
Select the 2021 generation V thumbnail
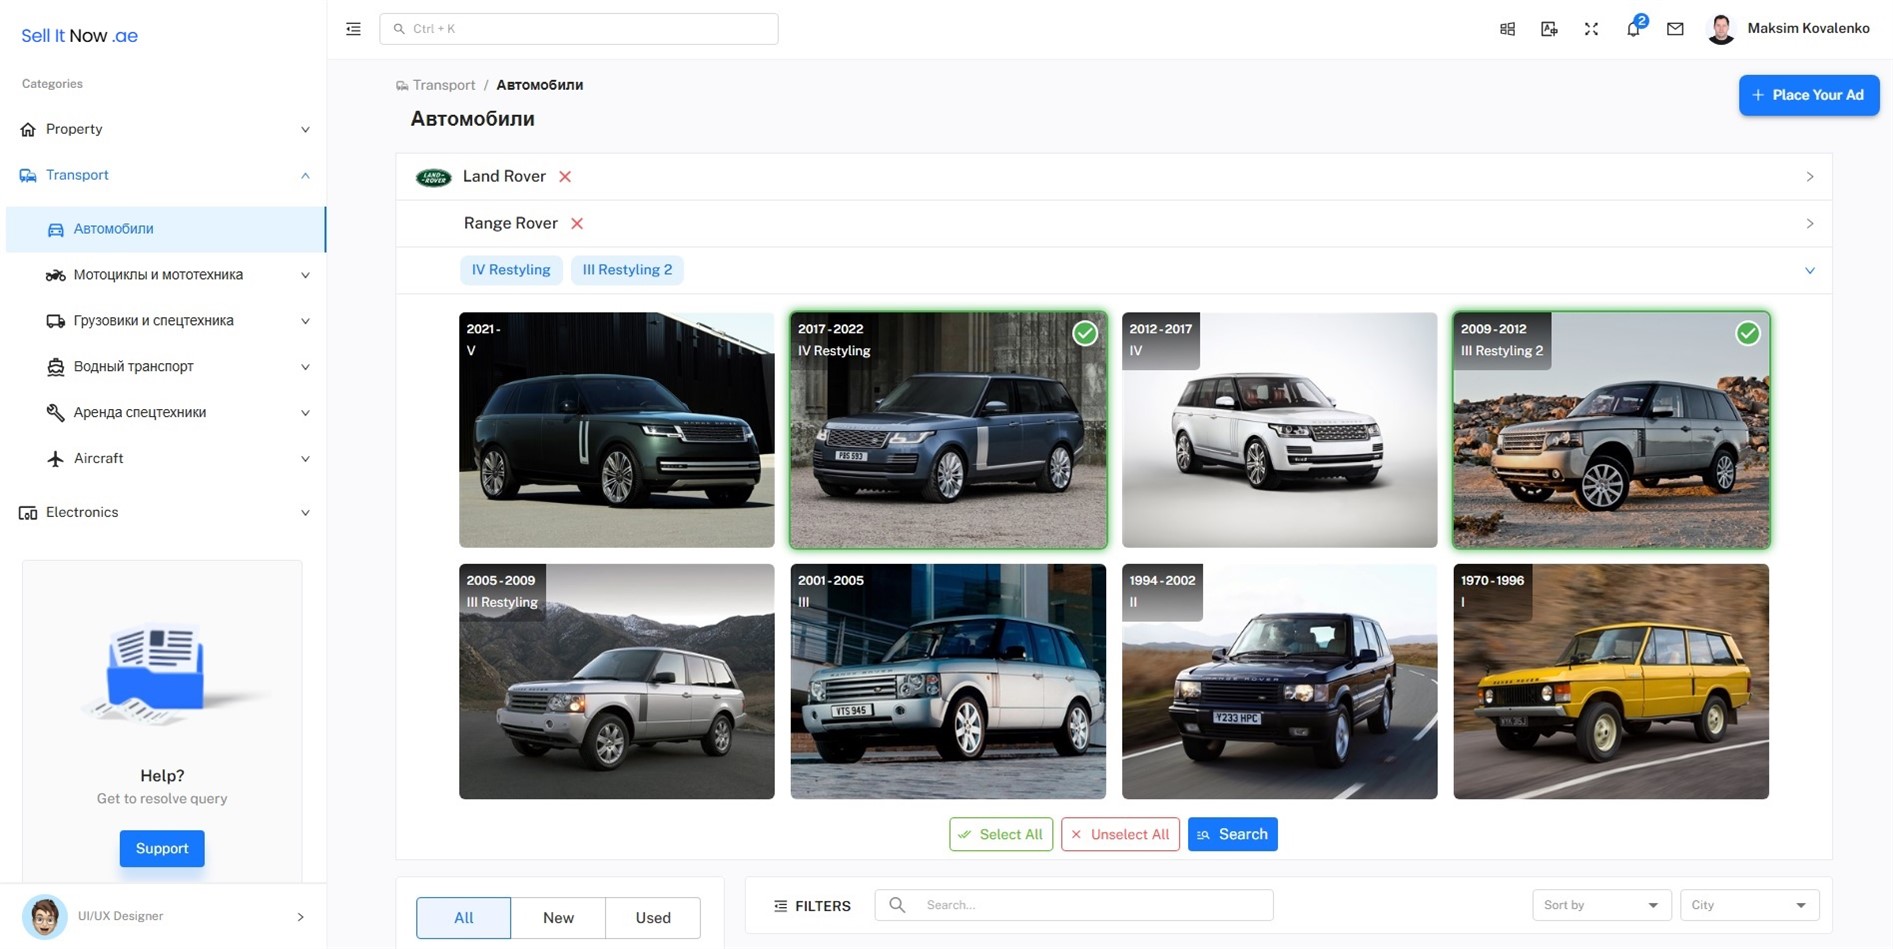coord(616,430)
